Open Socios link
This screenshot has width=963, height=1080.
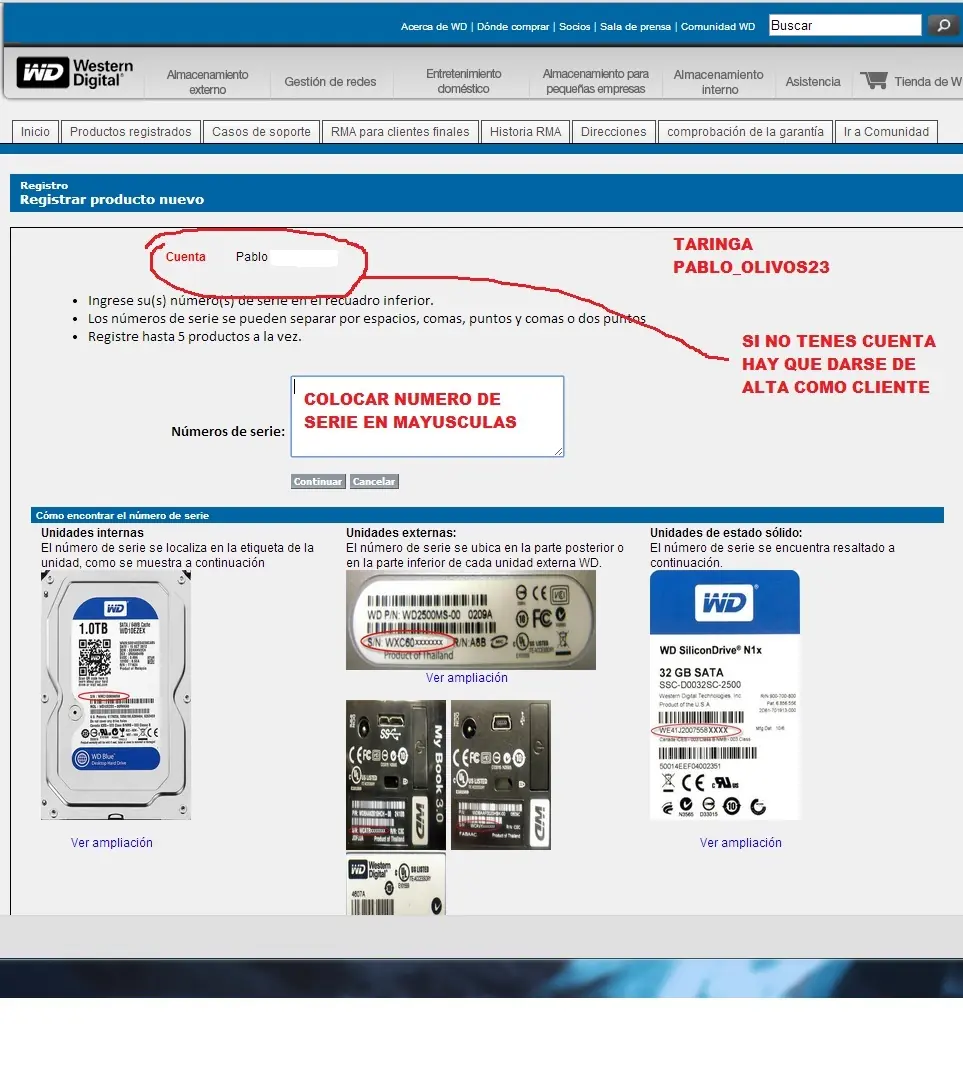click(x=574, y=26)
